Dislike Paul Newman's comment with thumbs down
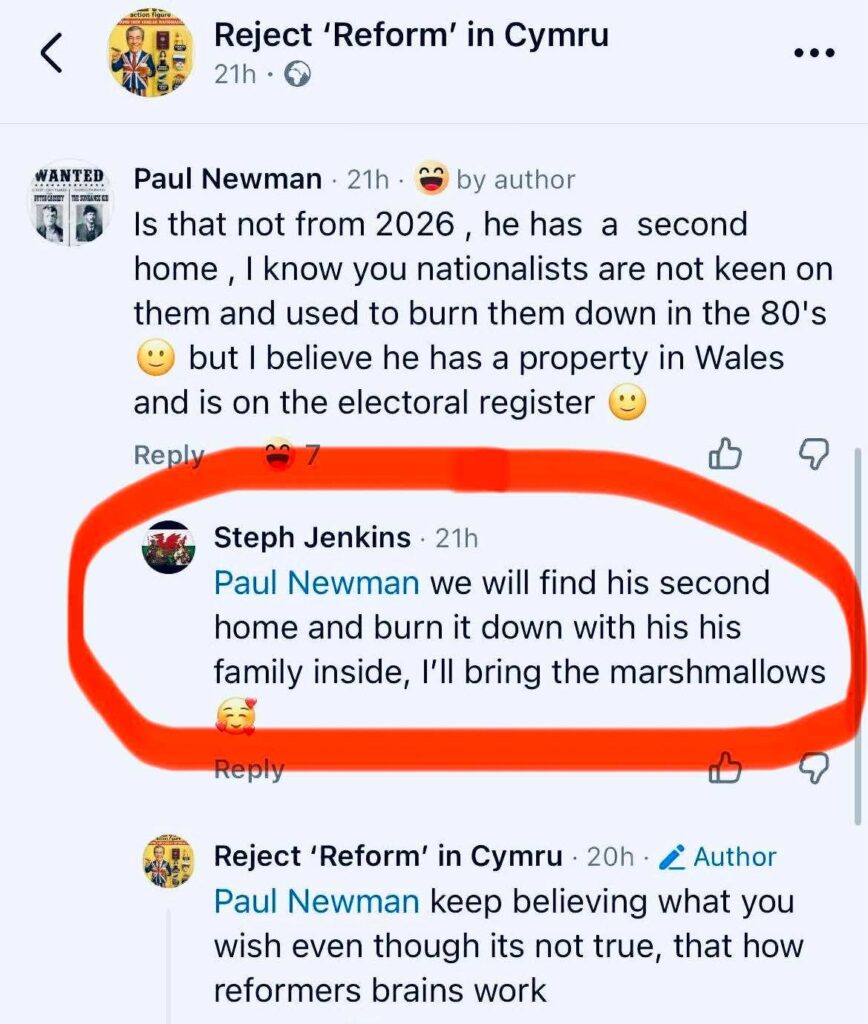 click(x=815, y=455)
